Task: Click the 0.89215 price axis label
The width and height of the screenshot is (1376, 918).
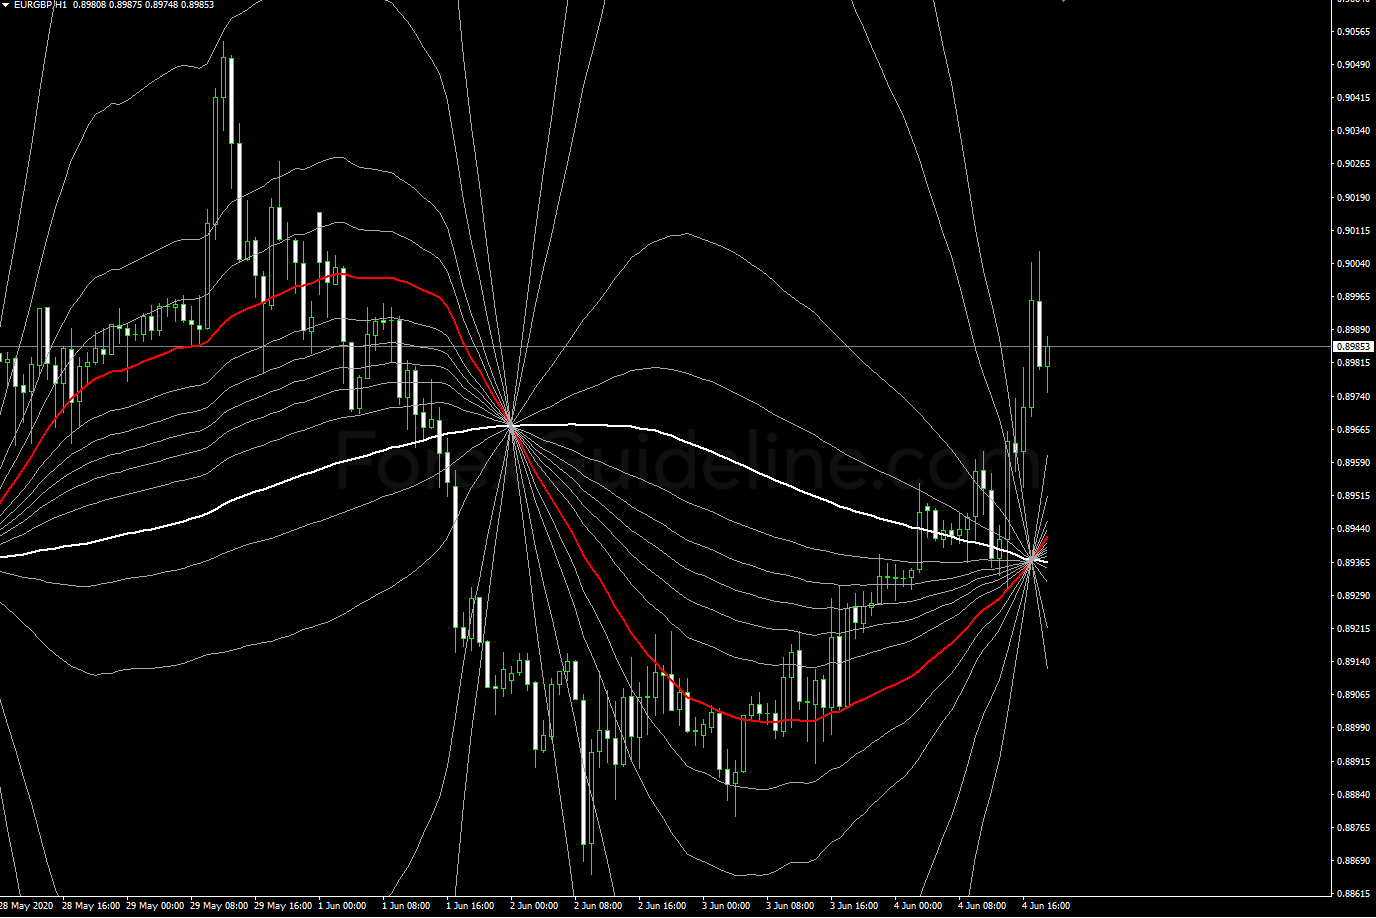Action: pyautogui.click(x=1354, y=629)
